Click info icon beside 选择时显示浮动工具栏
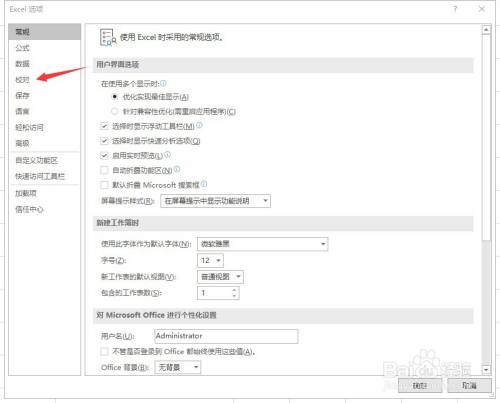 tap(199, 125)
